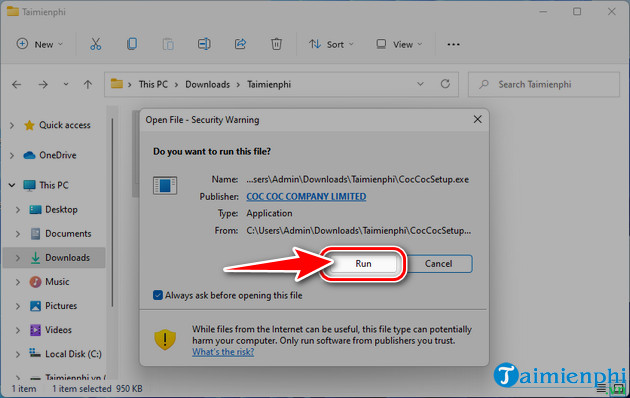This screenshot has width=630, height=398.
Task: Click the Music folder icon
Action: (35, 282)
